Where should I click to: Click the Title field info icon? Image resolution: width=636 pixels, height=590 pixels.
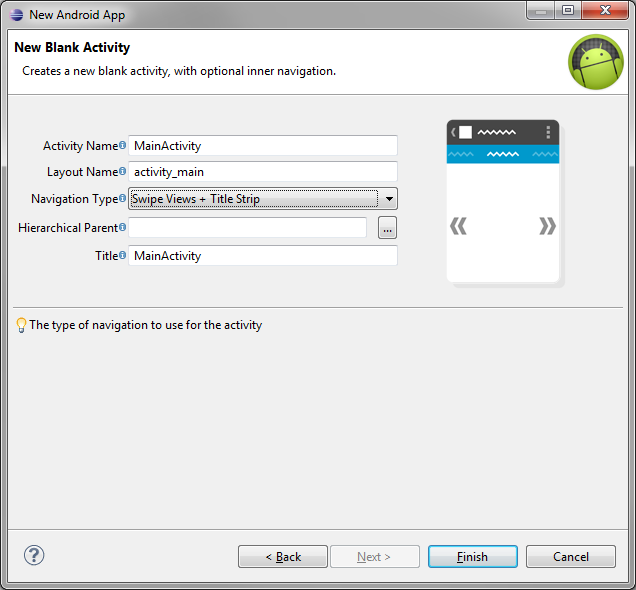point(122,255)
